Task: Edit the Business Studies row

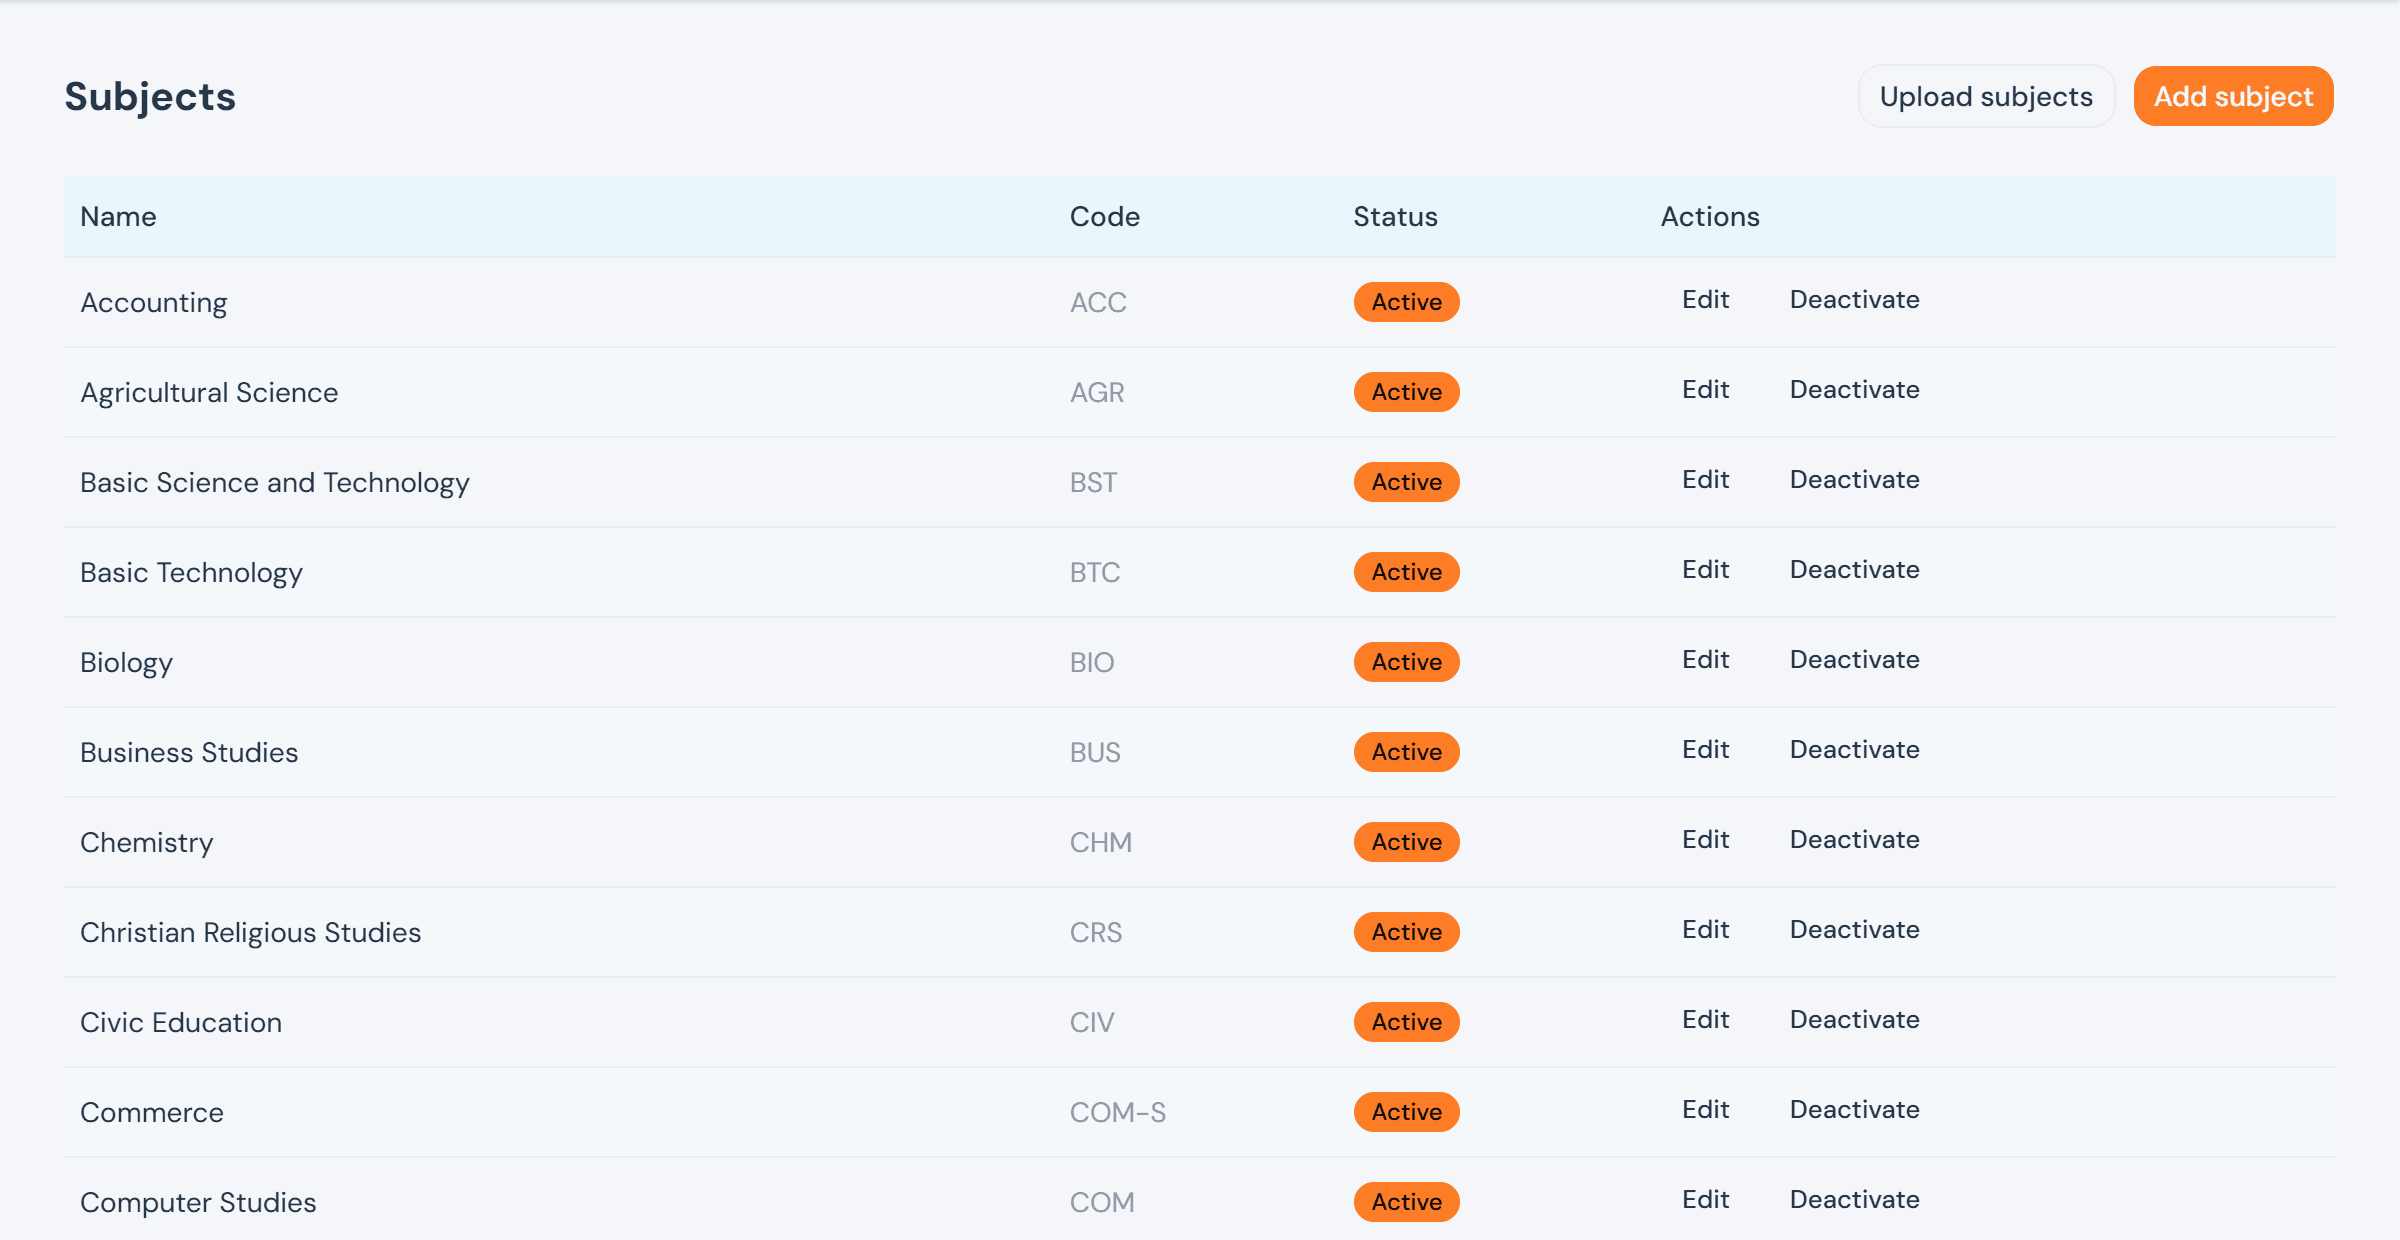Action: pyautogui.click(x=1705, y=750)
